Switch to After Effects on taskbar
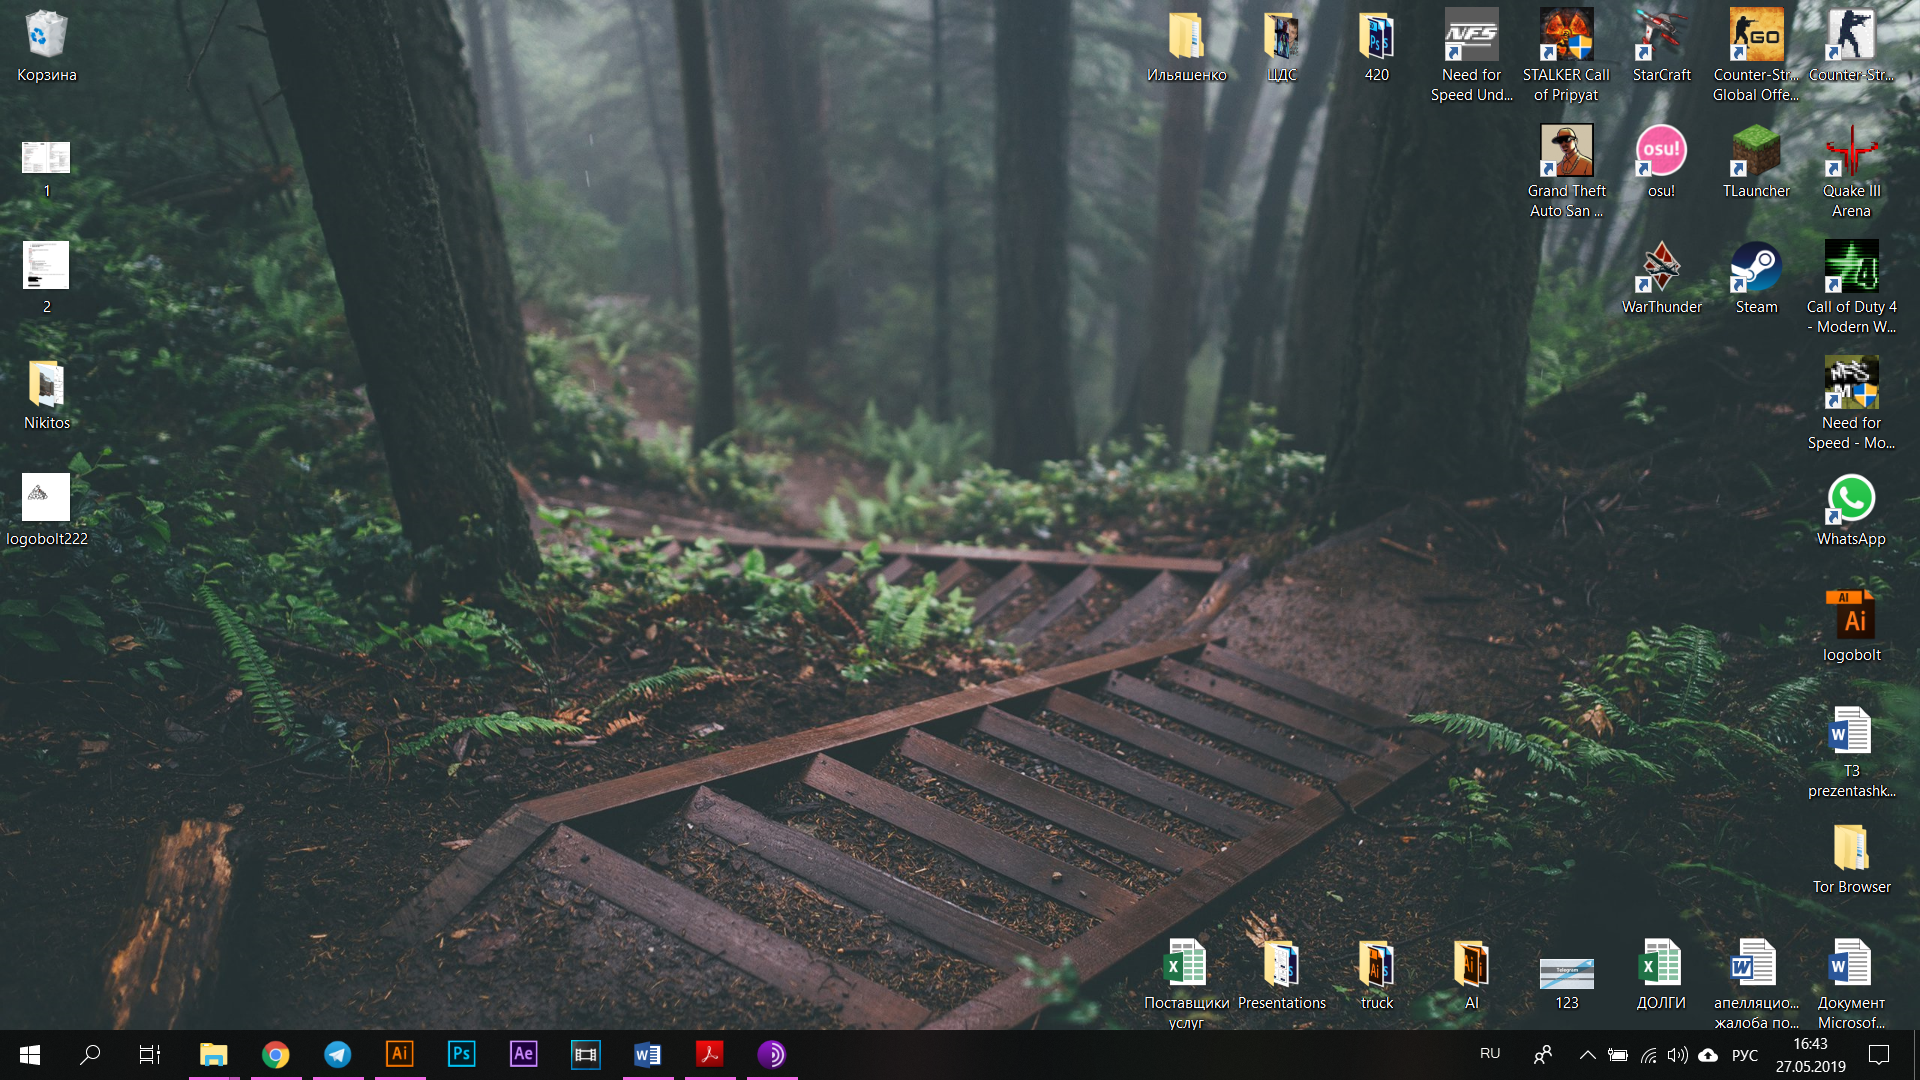The height and width of the screenshot is (1080, 1920). pos(523,1055)
